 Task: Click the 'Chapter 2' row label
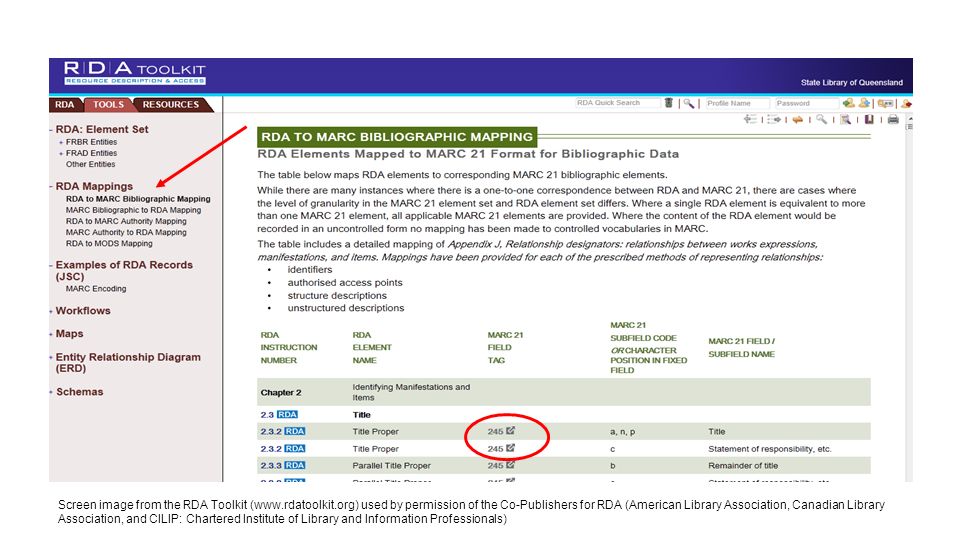click(x=281, y=392)
